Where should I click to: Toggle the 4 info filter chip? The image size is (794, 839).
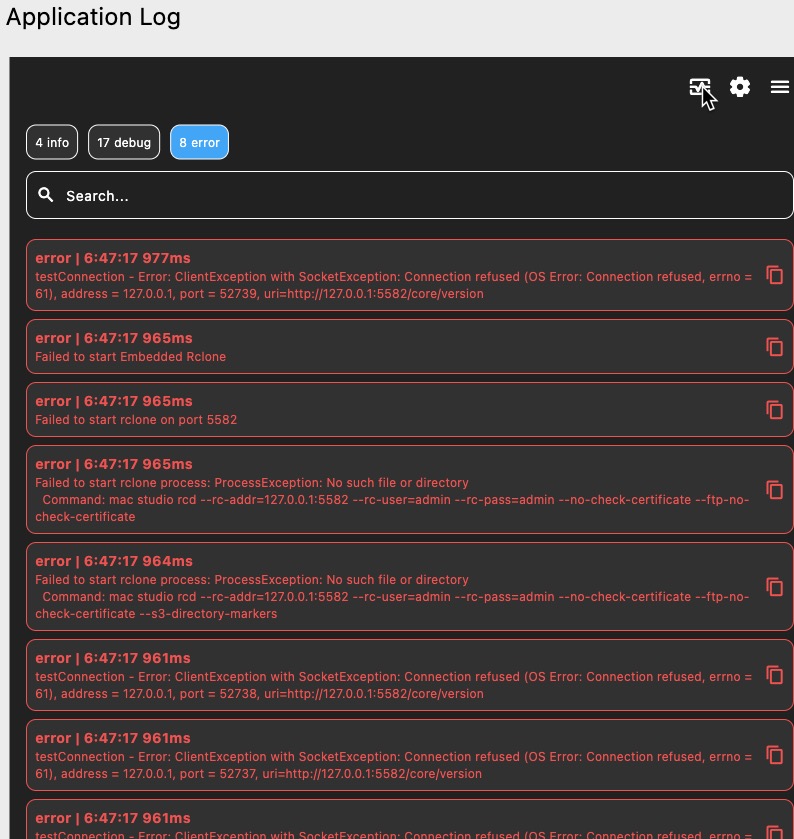click(52, 142)
